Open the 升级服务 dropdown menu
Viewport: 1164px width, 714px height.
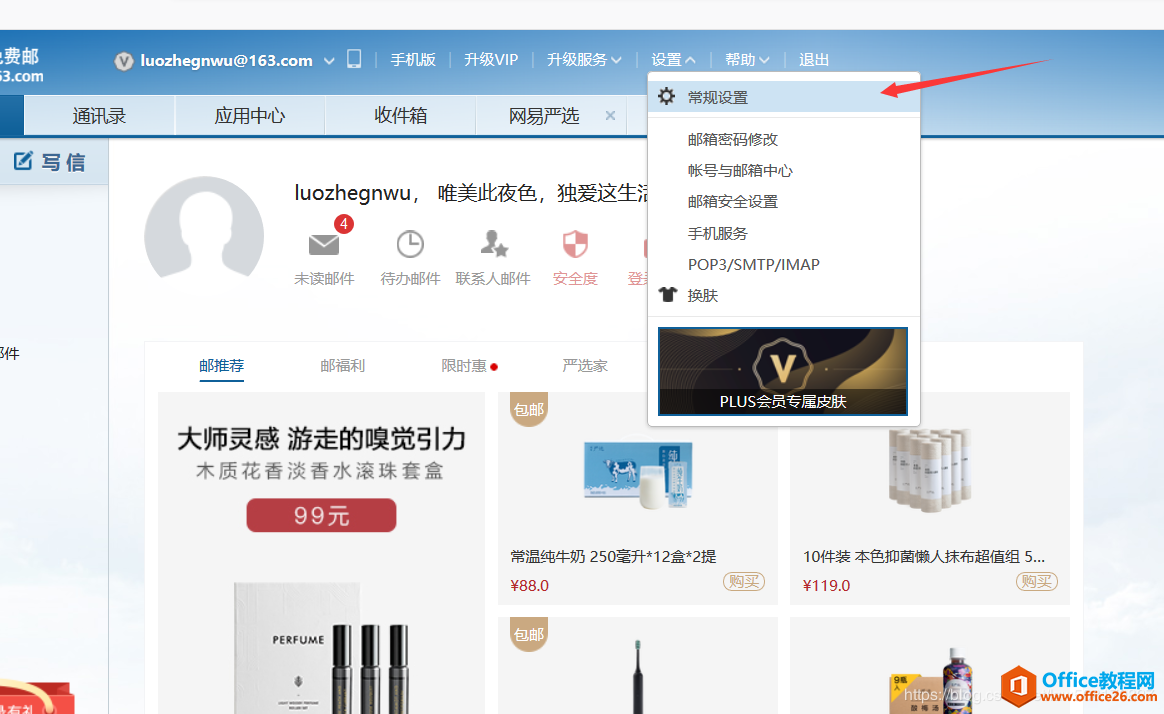pos(584,60)
